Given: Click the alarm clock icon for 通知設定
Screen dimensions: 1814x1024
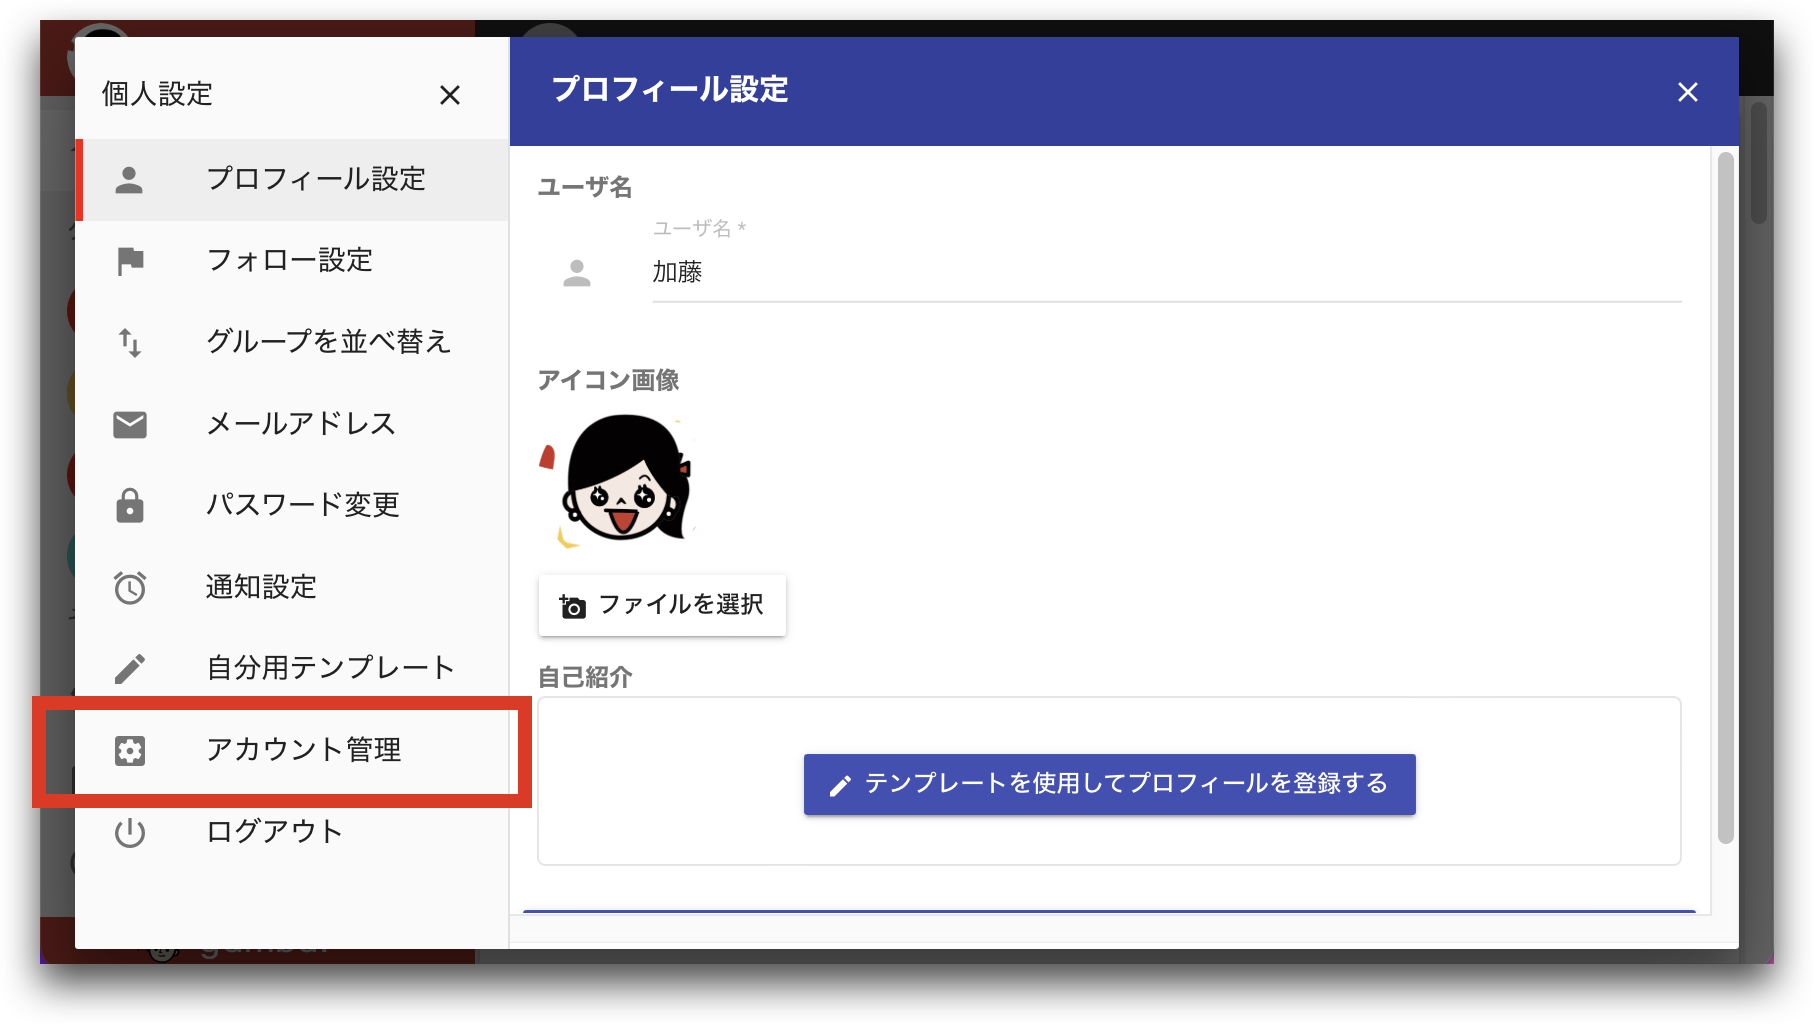Looking at the screenshot, I should pos(130,587).
